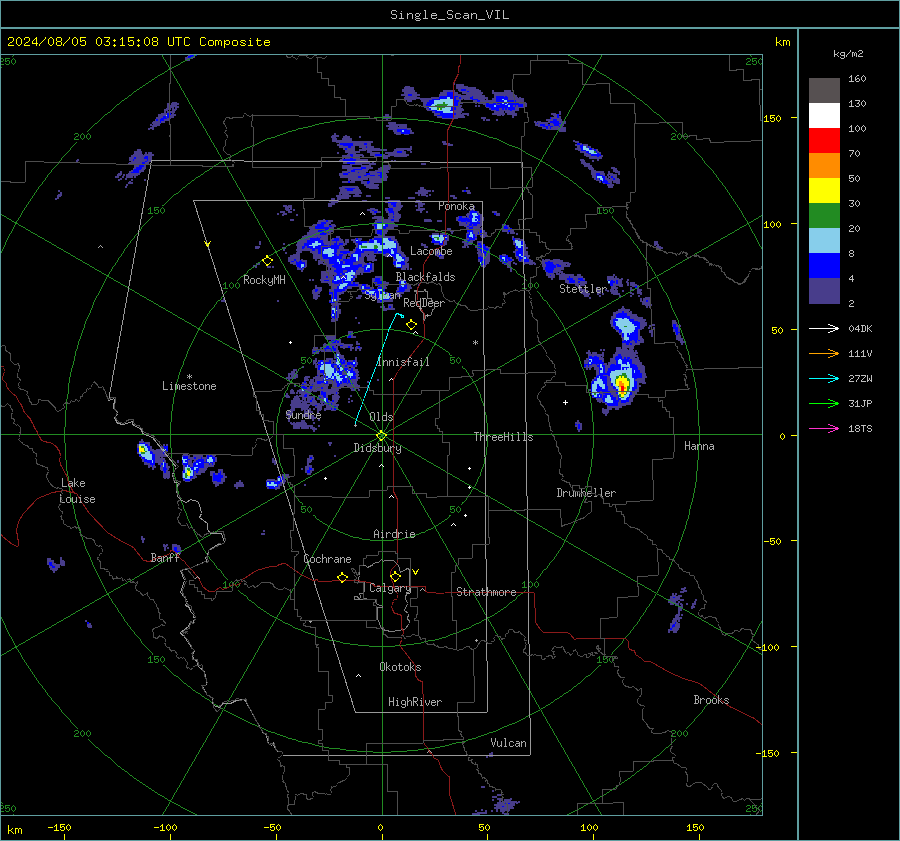Click the Strathmore map label
The width and height of the screenshot is (900, 841).
486,592
